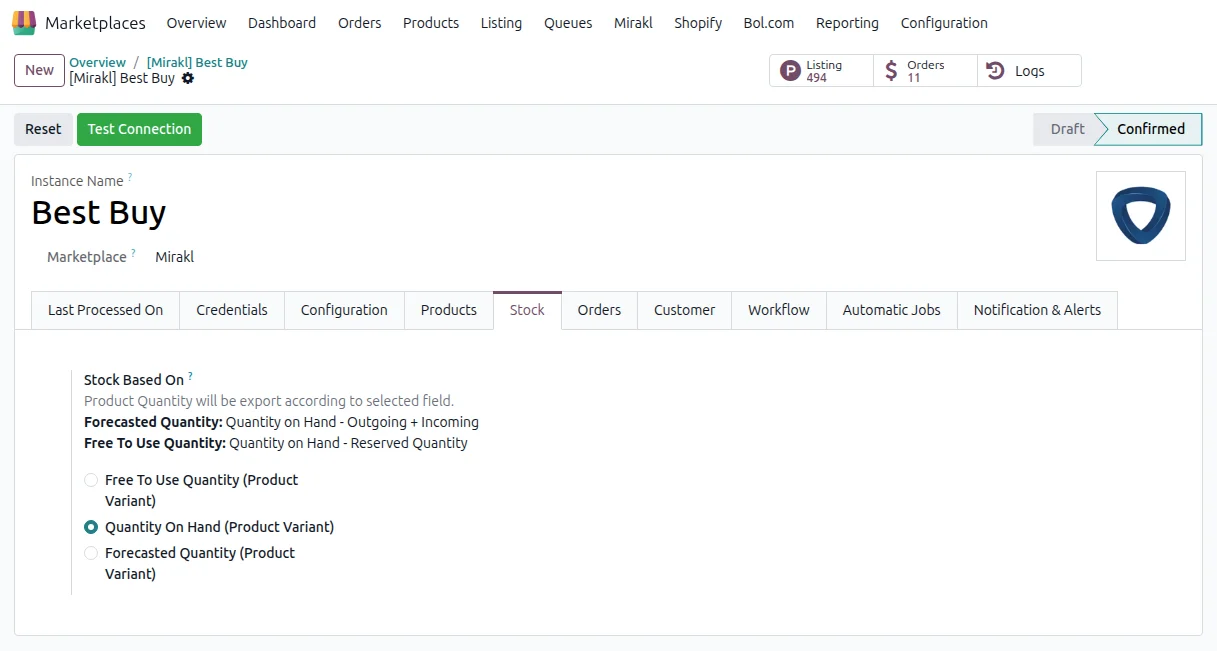Go to Overview breadcrumb link
Screen dimensions: 1217x651
click(x=97, y=62)
